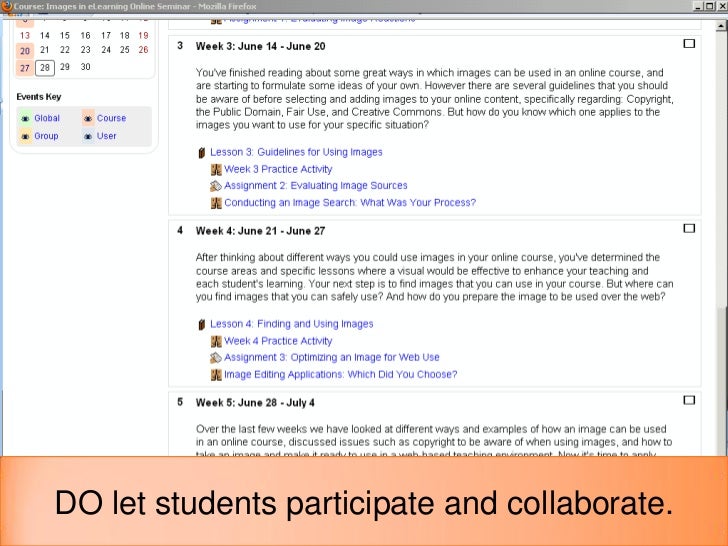Open Week 4 Practice Activity link

(278, 341)
